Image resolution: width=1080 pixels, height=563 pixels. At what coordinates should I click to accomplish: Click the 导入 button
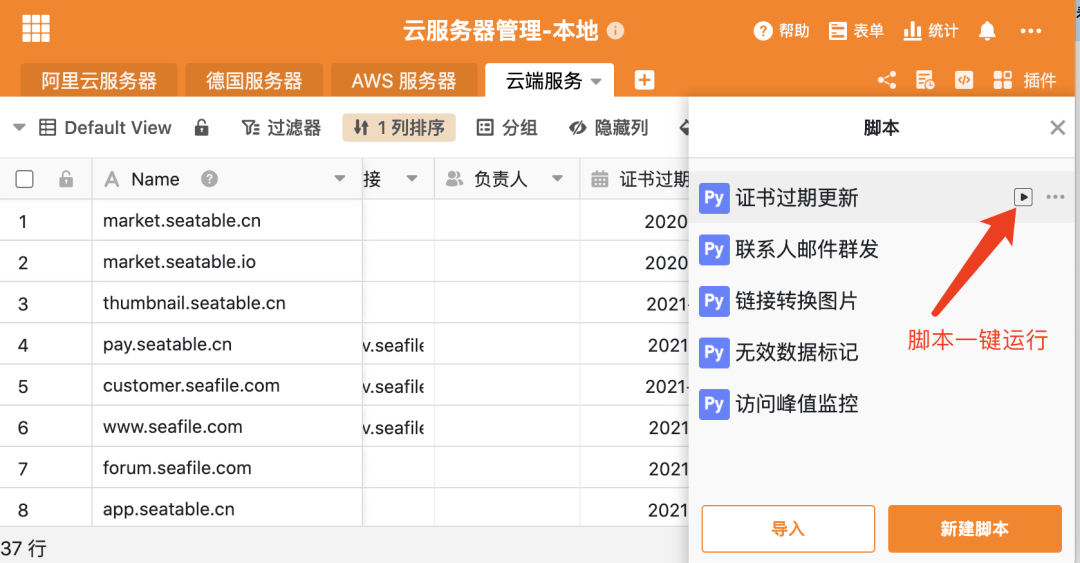pos(788,529)
